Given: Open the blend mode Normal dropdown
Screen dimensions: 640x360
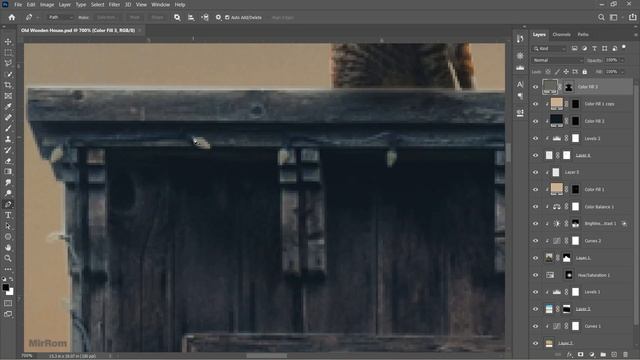Looking at the screenshot, I should (558, 60).
